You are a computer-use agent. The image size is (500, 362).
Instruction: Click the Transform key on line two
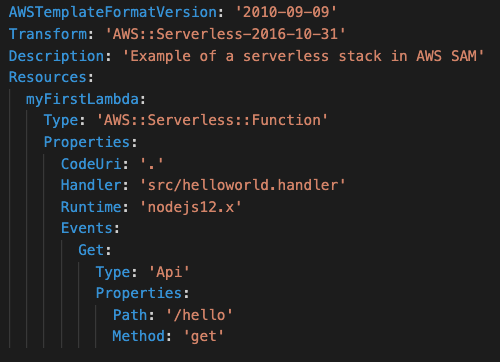48,34
